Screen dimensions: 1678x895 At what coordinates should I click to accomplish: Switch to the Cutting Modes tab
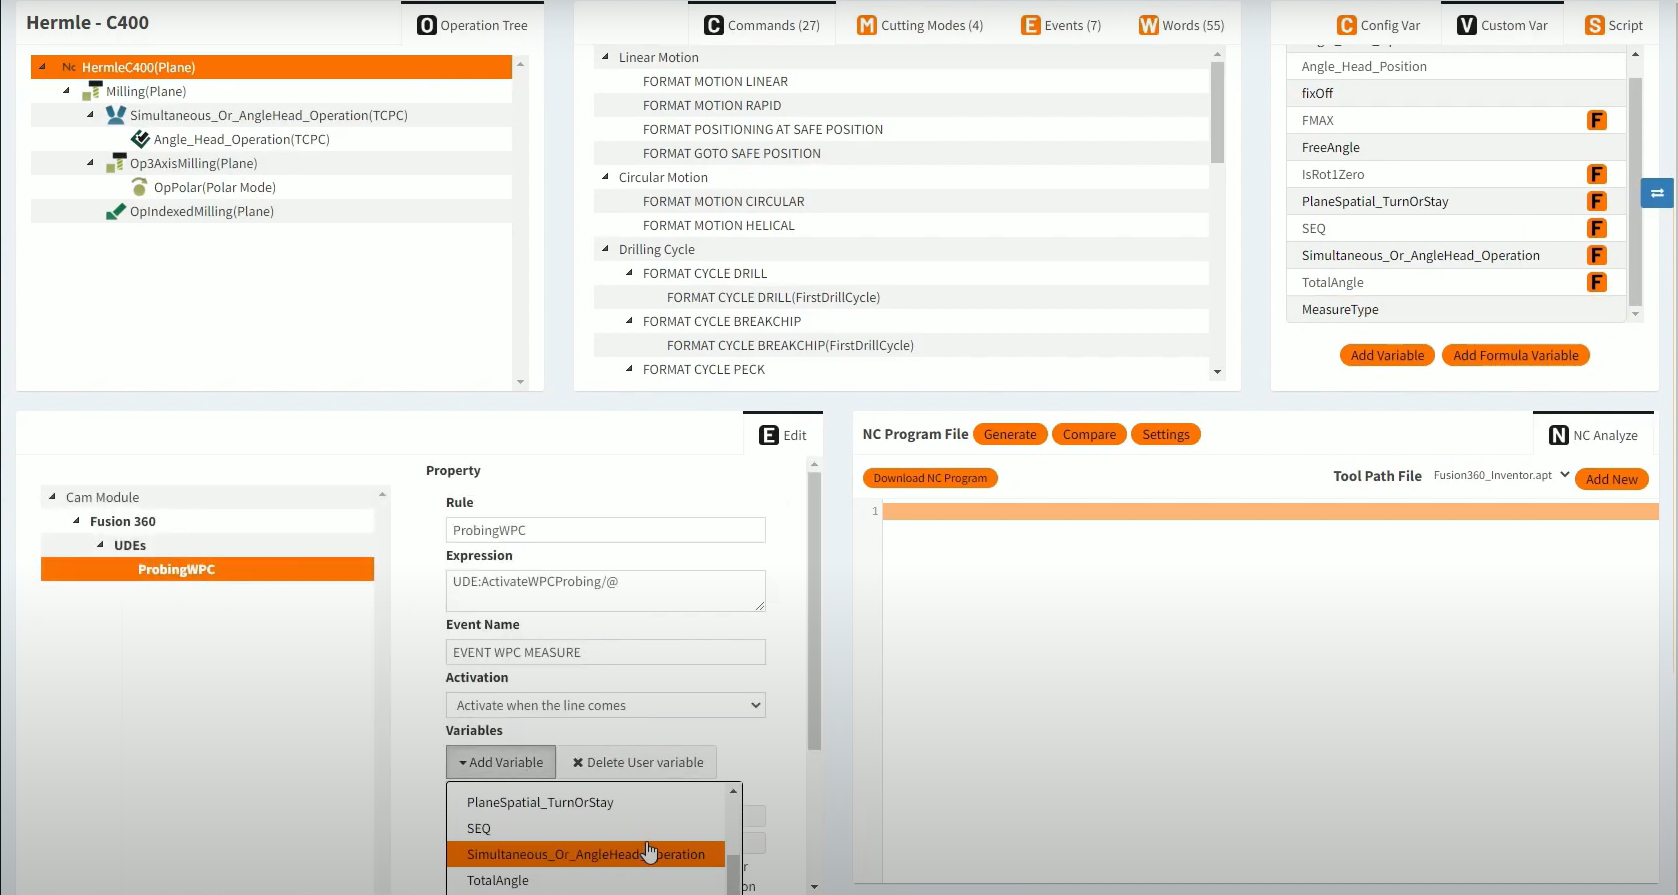pyautogui.click(x=920, y=25)
